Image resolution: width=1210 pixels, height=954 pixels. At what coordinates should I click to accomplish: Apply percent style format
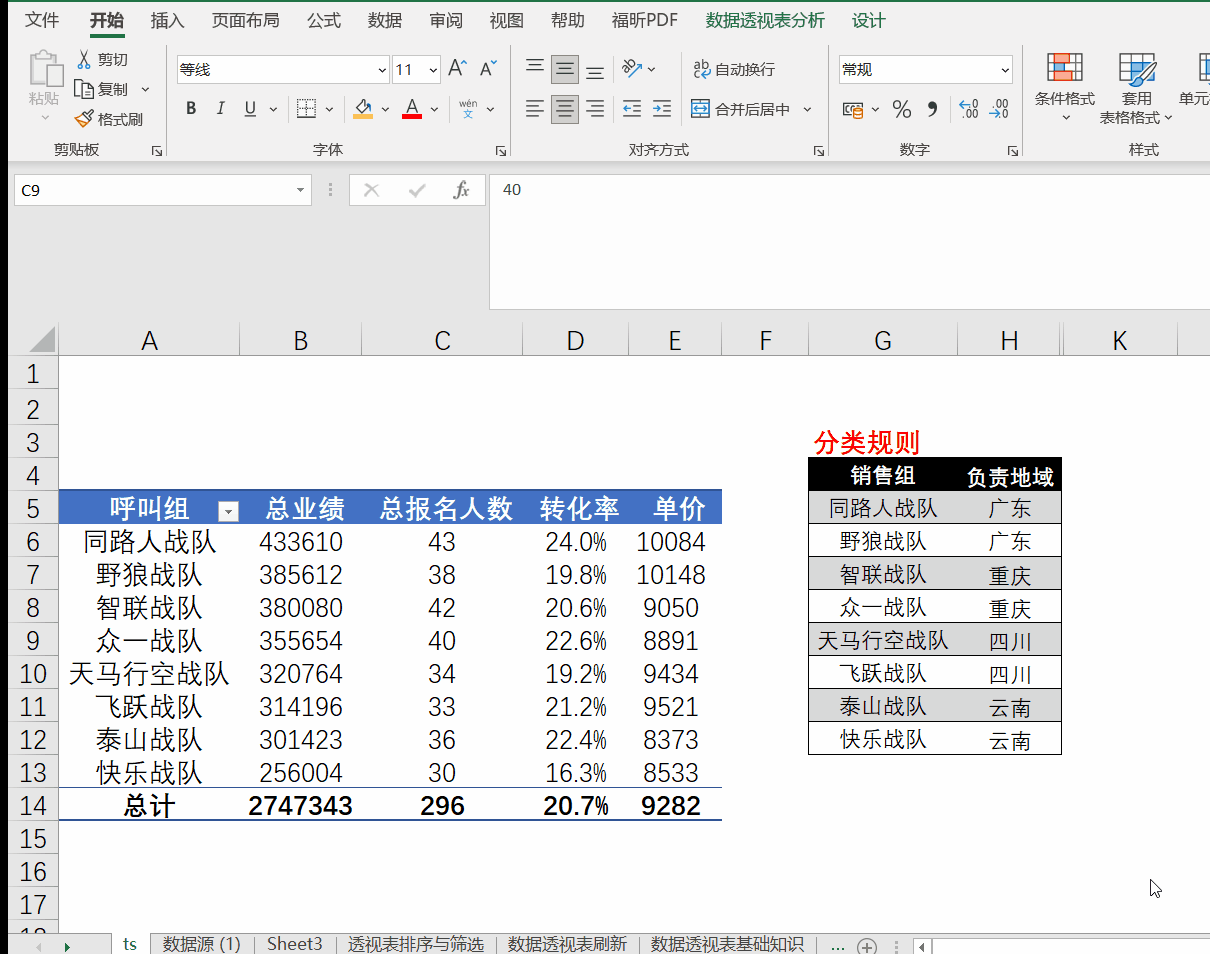pyautogui.click(x=902, y=109)
